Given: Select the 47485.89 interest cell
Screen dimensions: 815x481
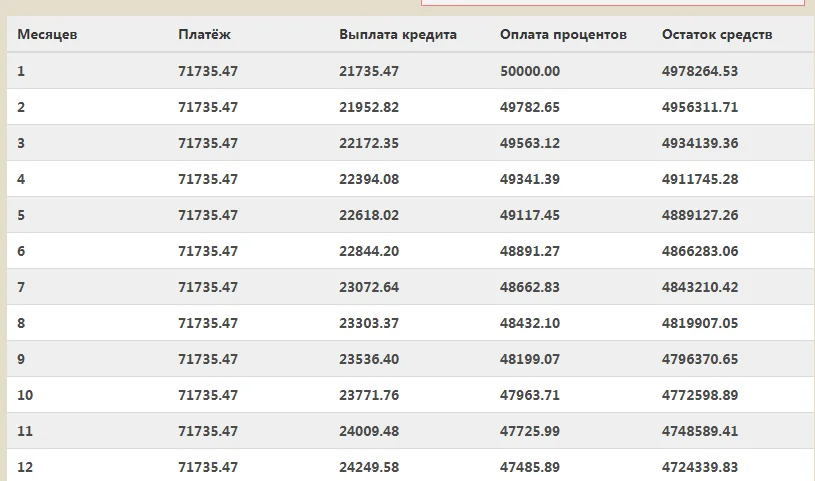Looking at the screenshot, I should pos(530,467).
